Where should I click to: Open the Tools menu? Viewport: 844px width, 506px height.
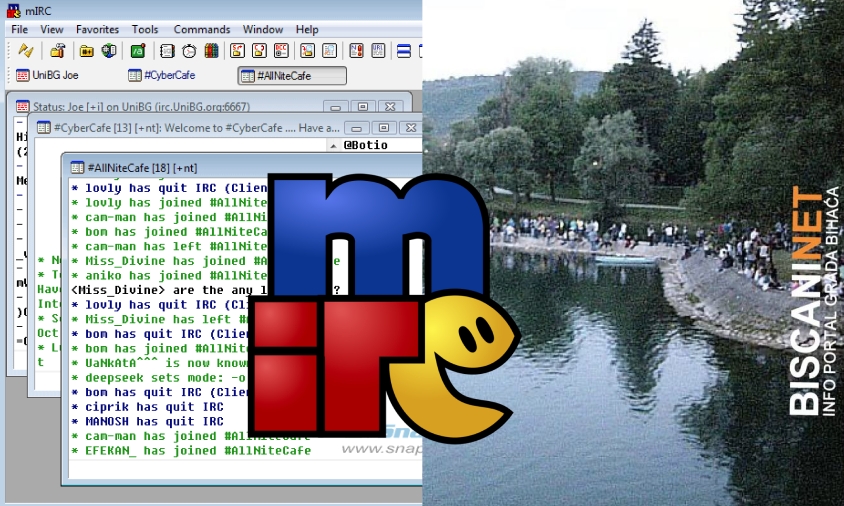point(145,30)
